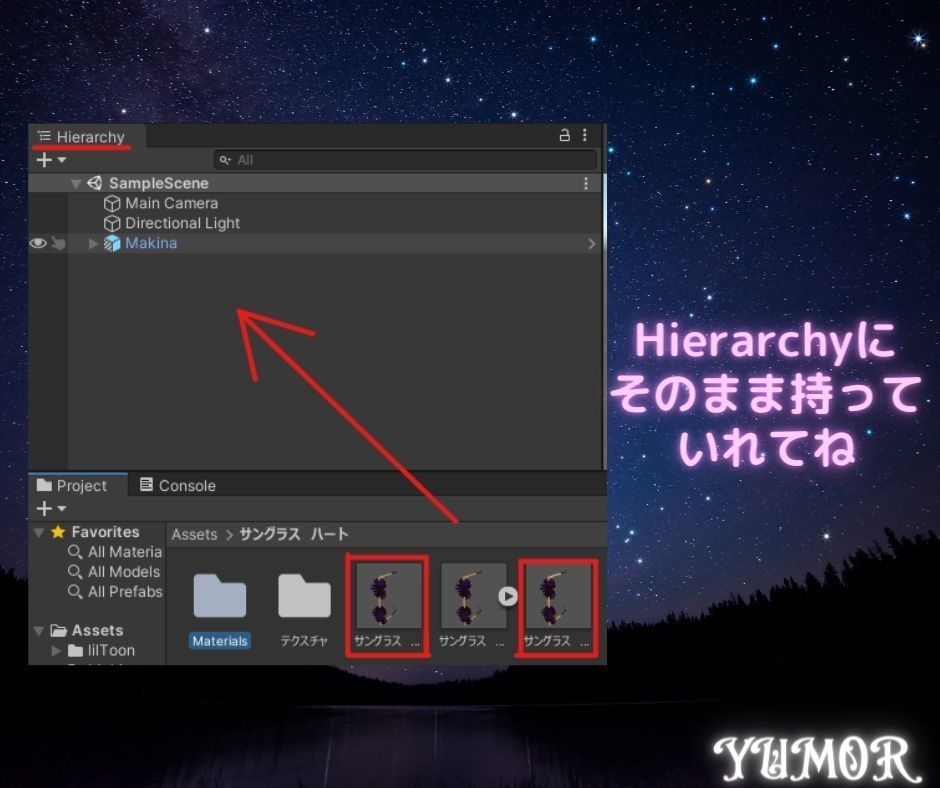
Task: Toggle visibility of the Makina object
Action: 39,243
